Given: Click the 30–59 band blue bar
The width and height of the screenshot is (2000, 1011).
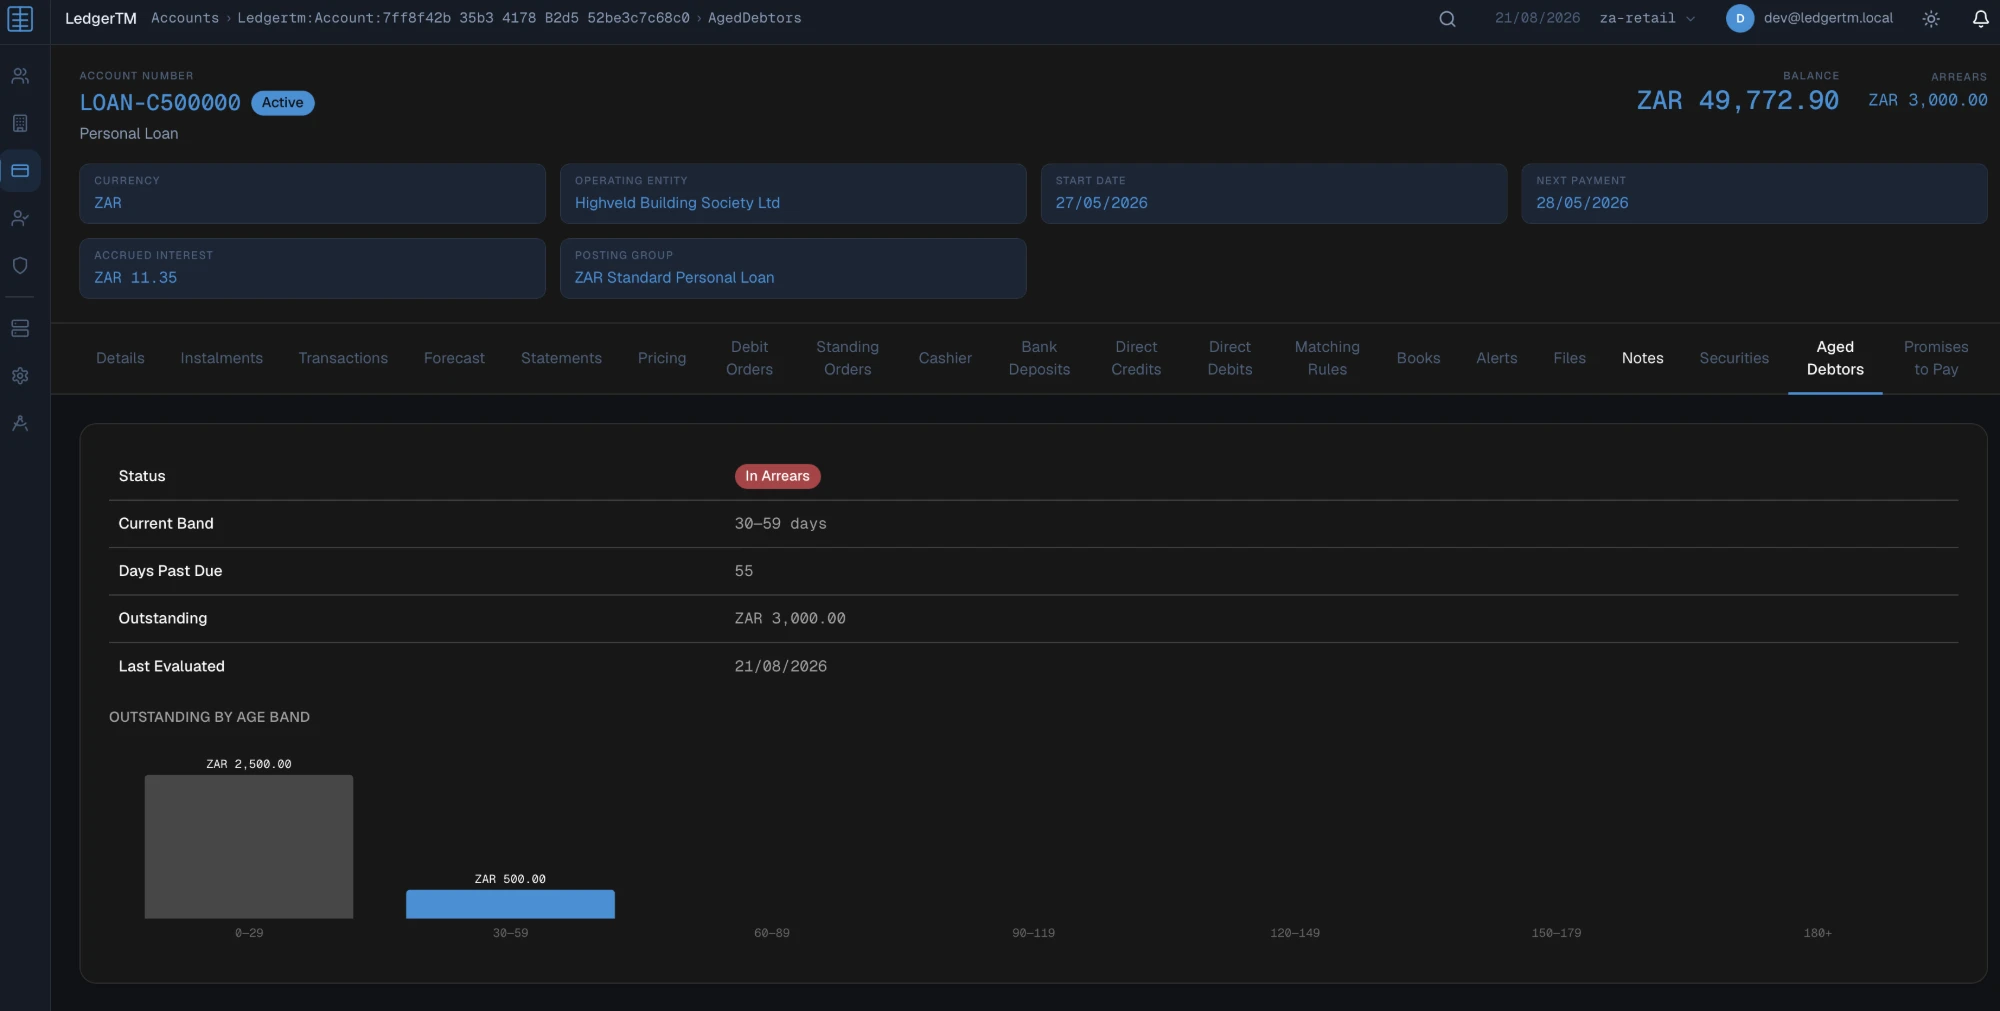Looking at the screenshot, I should click(510, 904).
